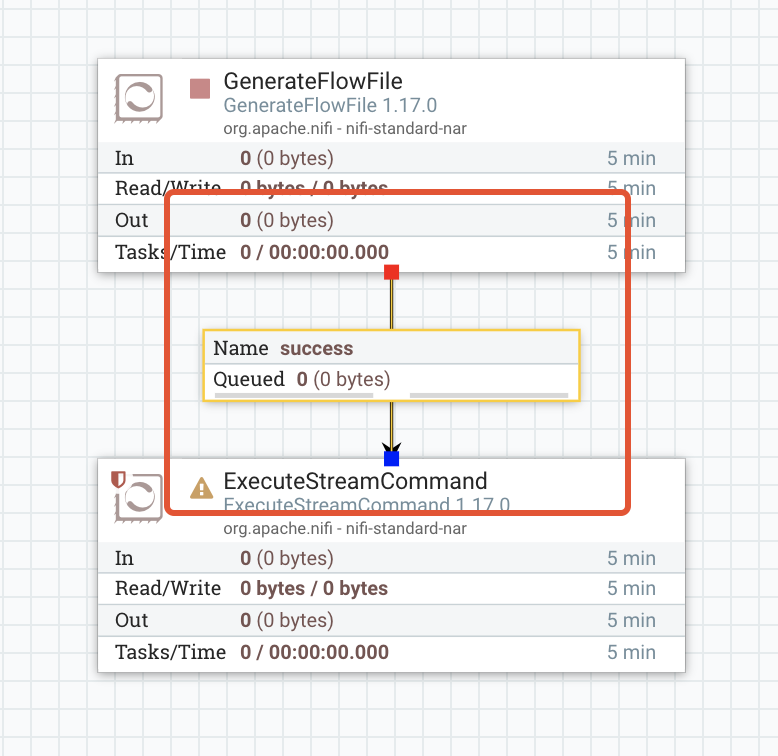Click the ExecuteStreamCommand processor icon
Image resolution: width=778 pixels, height=756 pixels.
(x=139, y=498)
